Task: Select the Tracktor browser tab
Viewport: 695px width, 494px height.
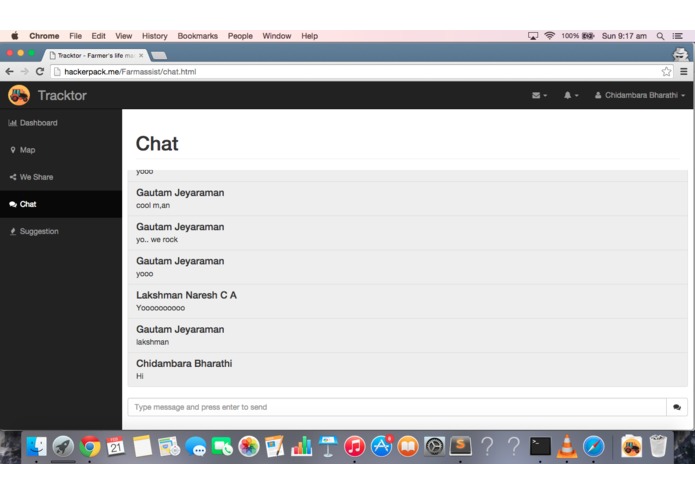Action: pyautogui.click(x=95, y=55)
